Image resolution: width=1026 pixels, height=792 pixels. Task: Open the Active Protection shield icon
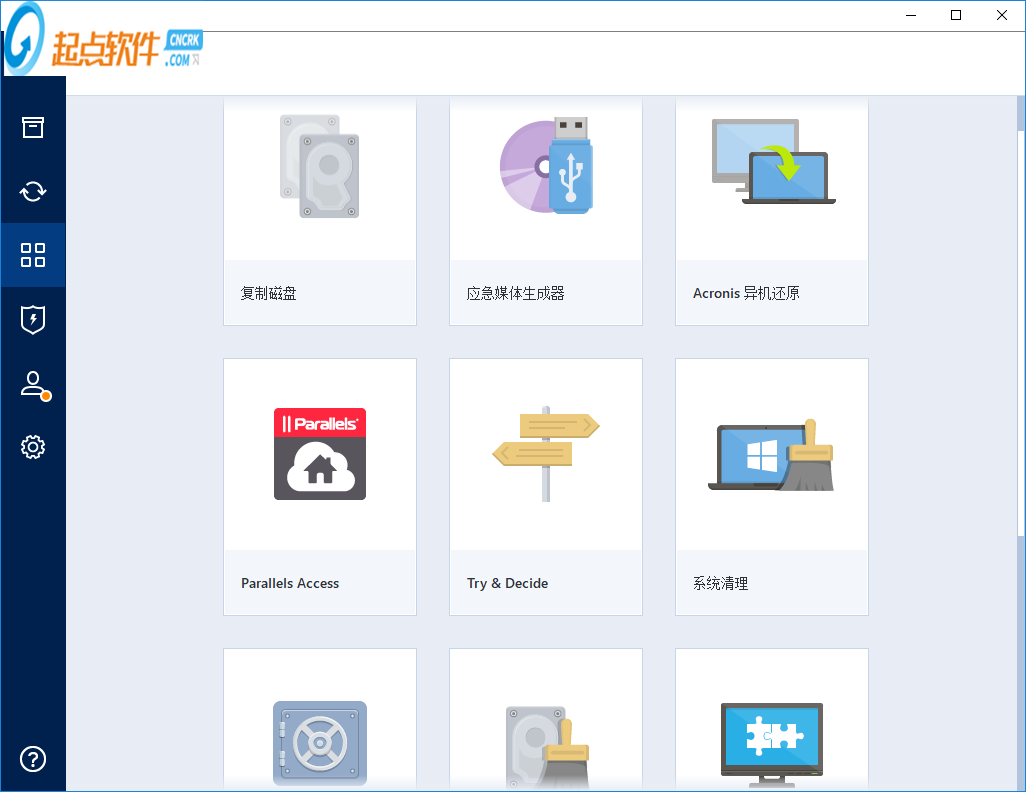(33, 319)
